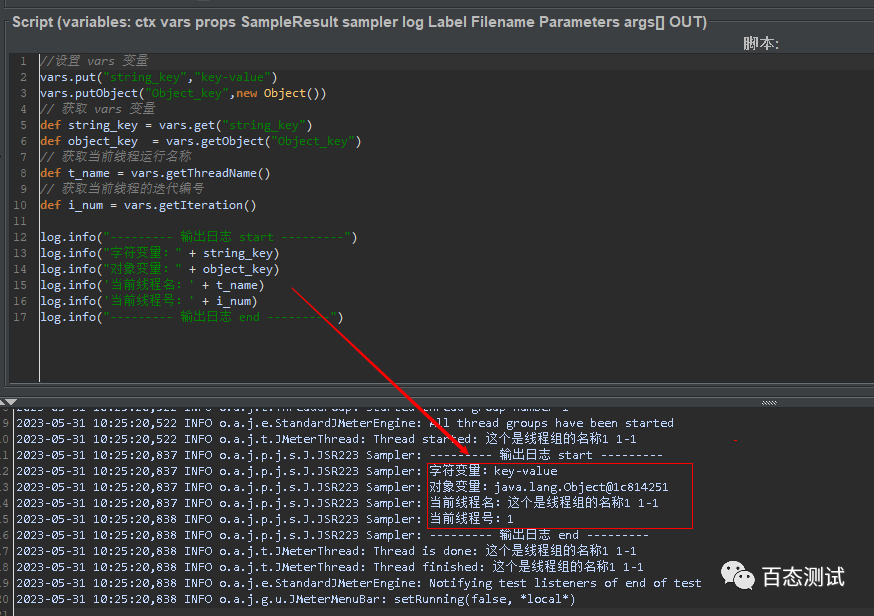
Task: Click the log.info '输出日志 end' code line
Action: point(192,317)
